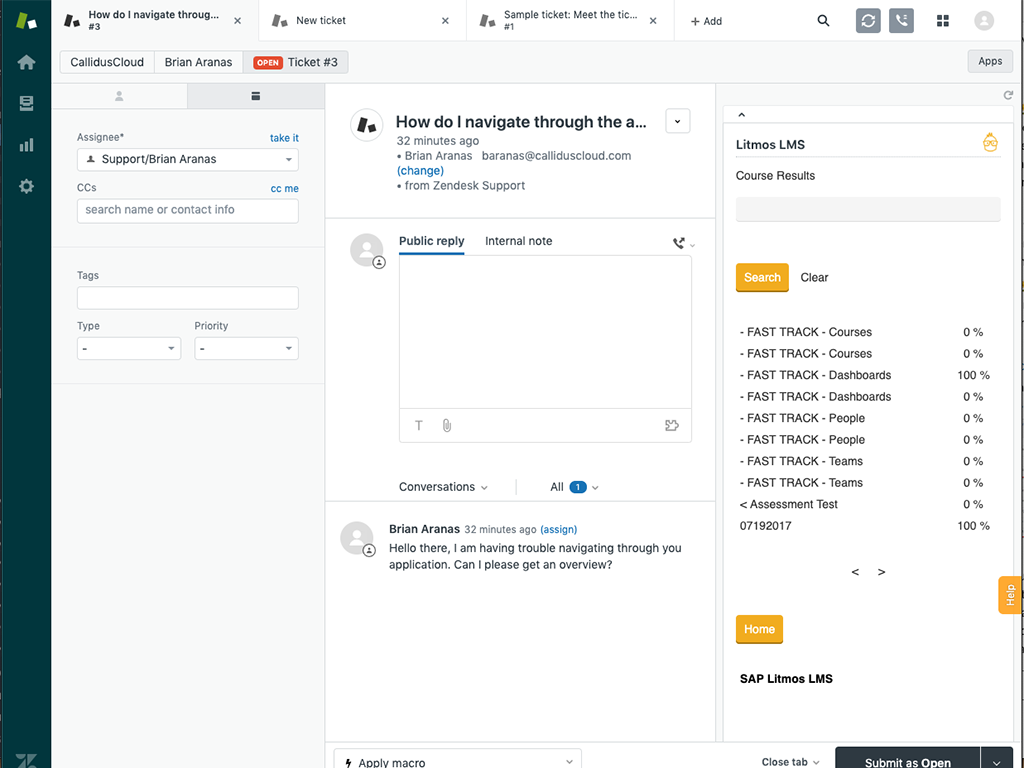Image resolution: width=1024 pixels, height=768 pixels.
Task: Open the 'Close tab' dropdown
Action: [790, 762]
